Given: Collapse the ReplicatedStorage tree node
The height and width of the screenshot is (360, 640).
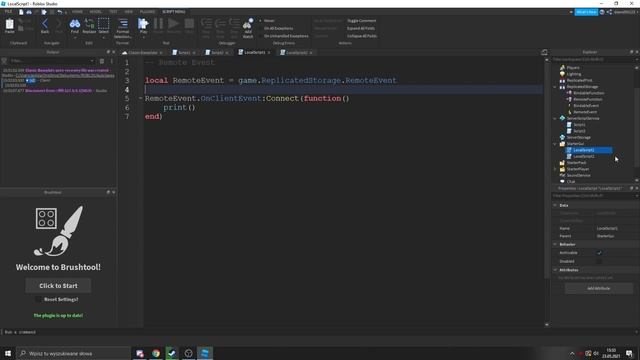Looking at the screenshot, I should [x=555, y=87].
